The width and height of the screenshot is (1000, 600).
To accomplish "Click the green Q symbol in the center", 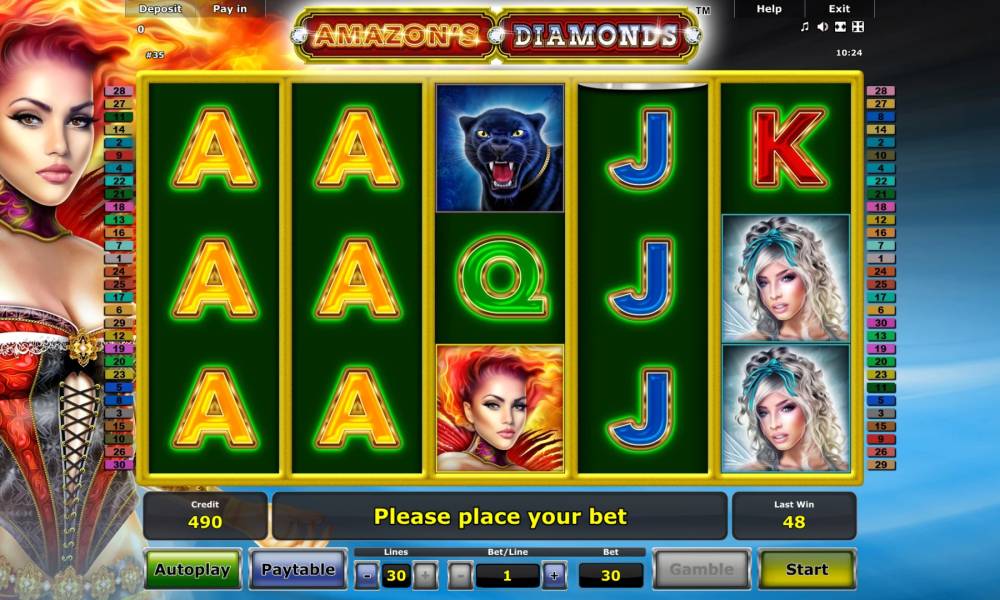I will (x=500, y=278).
